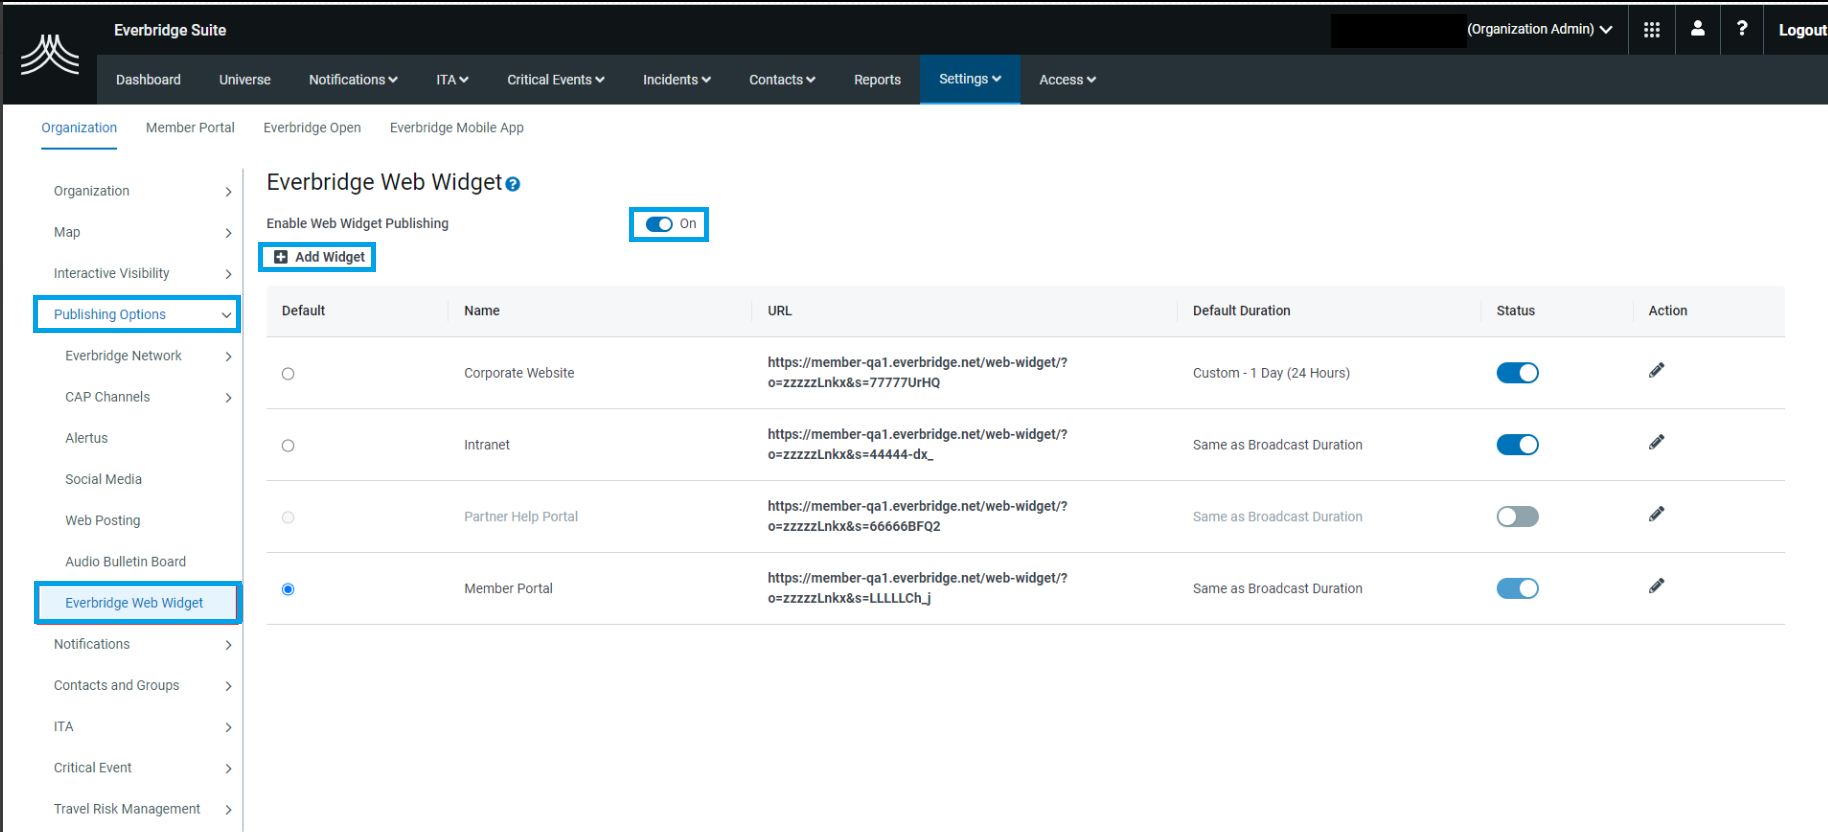
Task: Open the Reports menu item
Action: point(877,80)
